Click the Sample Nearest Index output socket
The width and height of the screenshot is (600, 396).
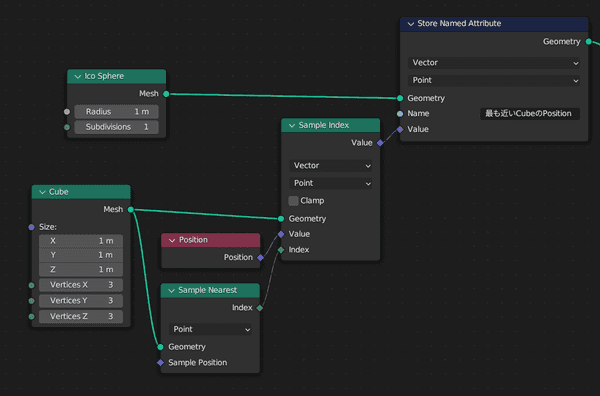click(x=260, y=308)
